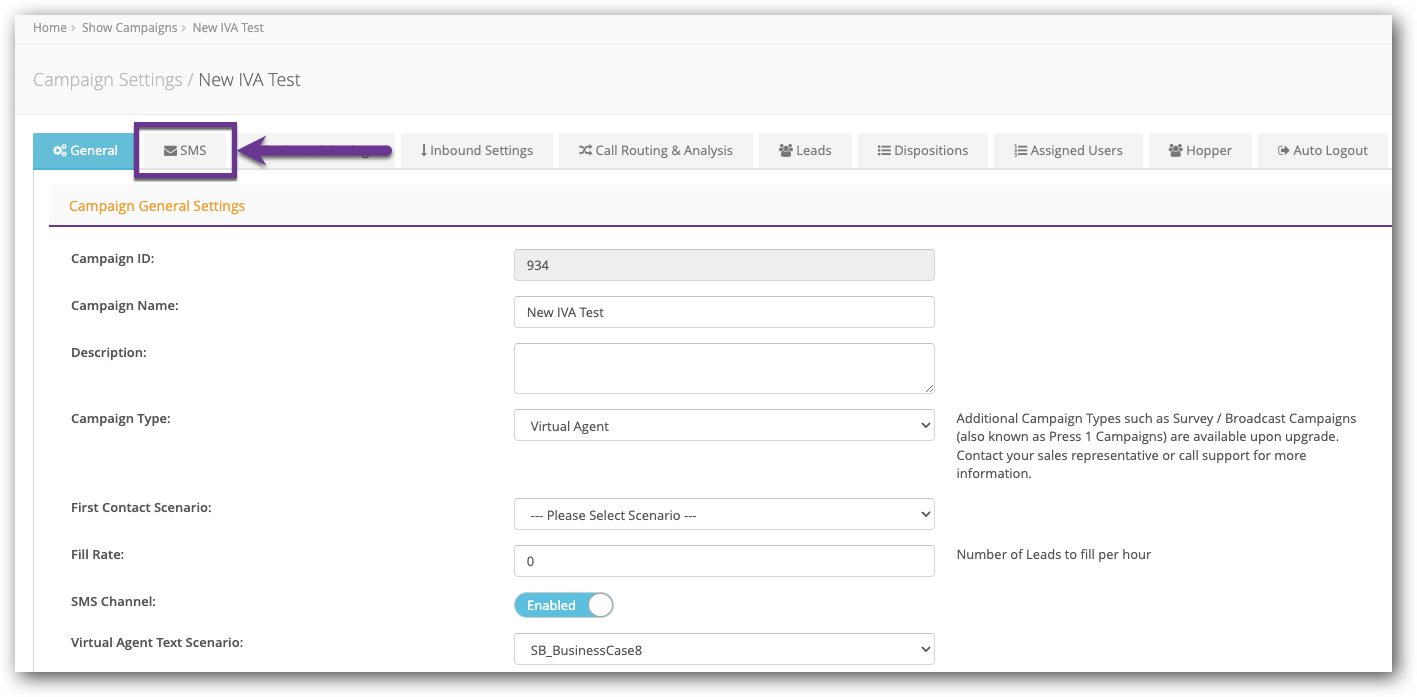Click the people icon on Leads tab
1417x697 pixels.
coord(785,151)
